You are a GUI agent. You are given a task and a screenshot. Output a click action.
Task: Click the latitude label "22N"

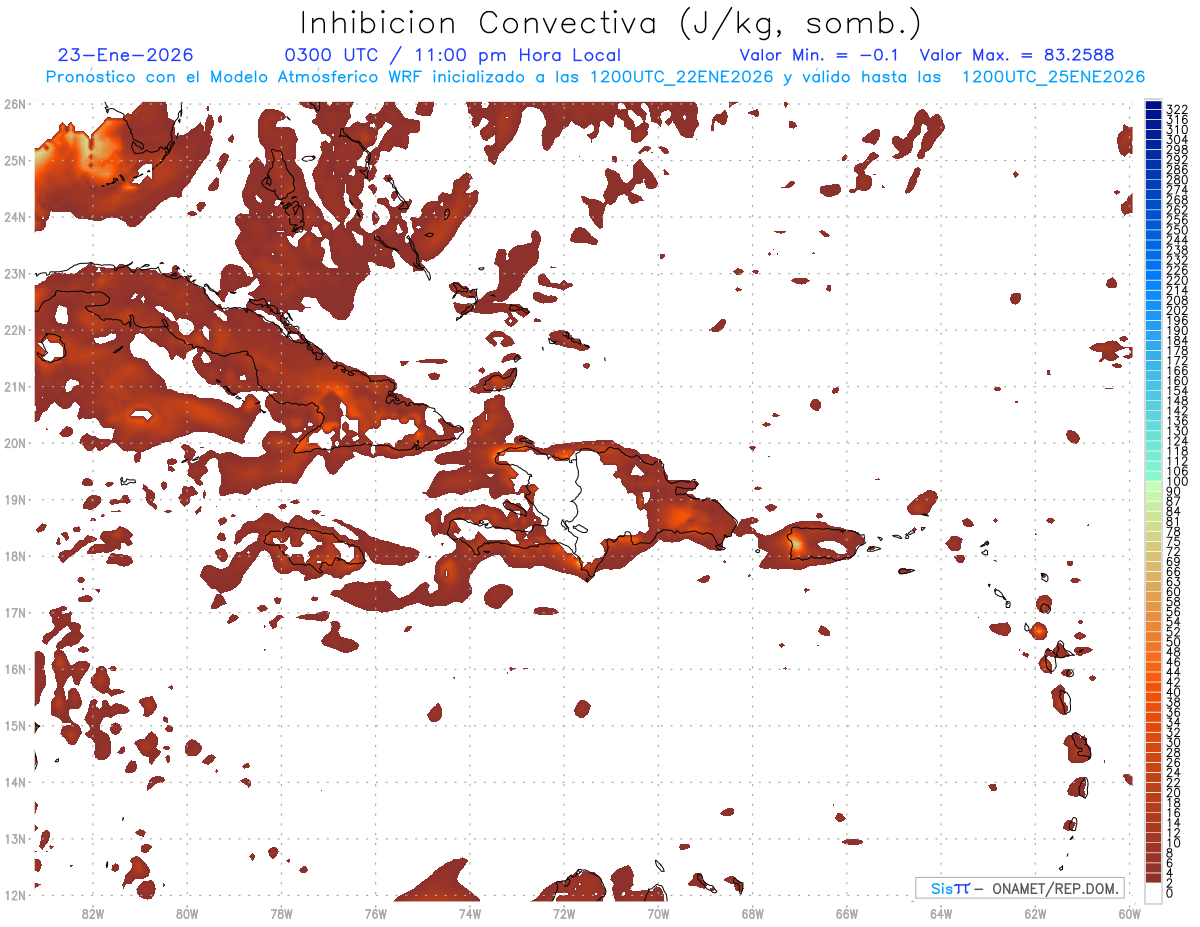15,330
